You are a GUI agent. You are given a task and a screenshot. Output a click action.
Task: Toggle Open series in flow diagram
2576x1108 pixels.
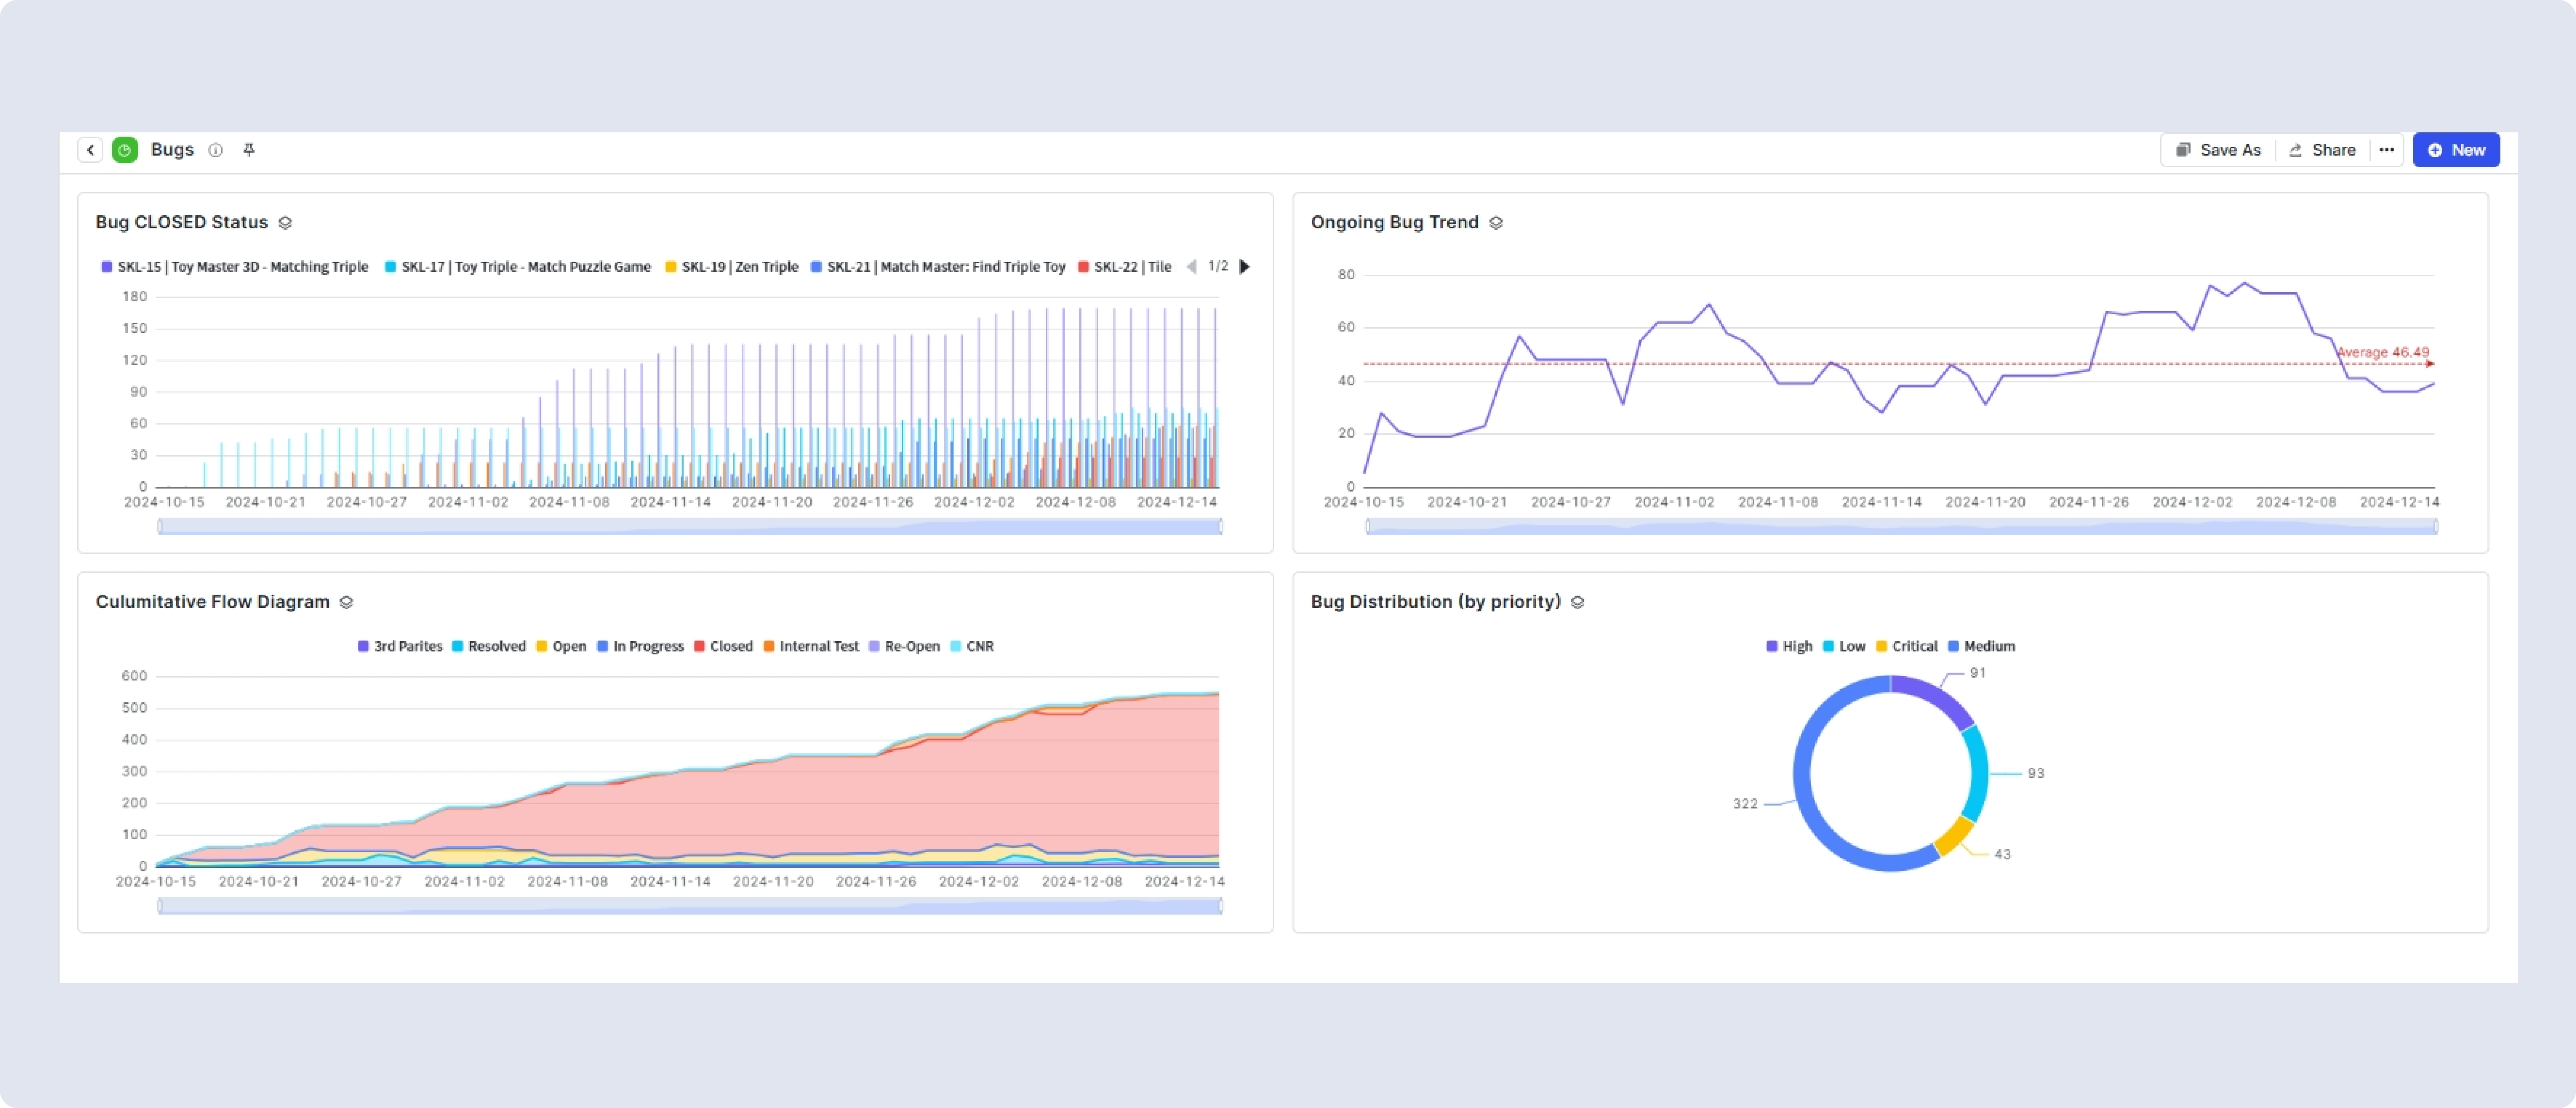pyautogui.click(x=562, y=646)
